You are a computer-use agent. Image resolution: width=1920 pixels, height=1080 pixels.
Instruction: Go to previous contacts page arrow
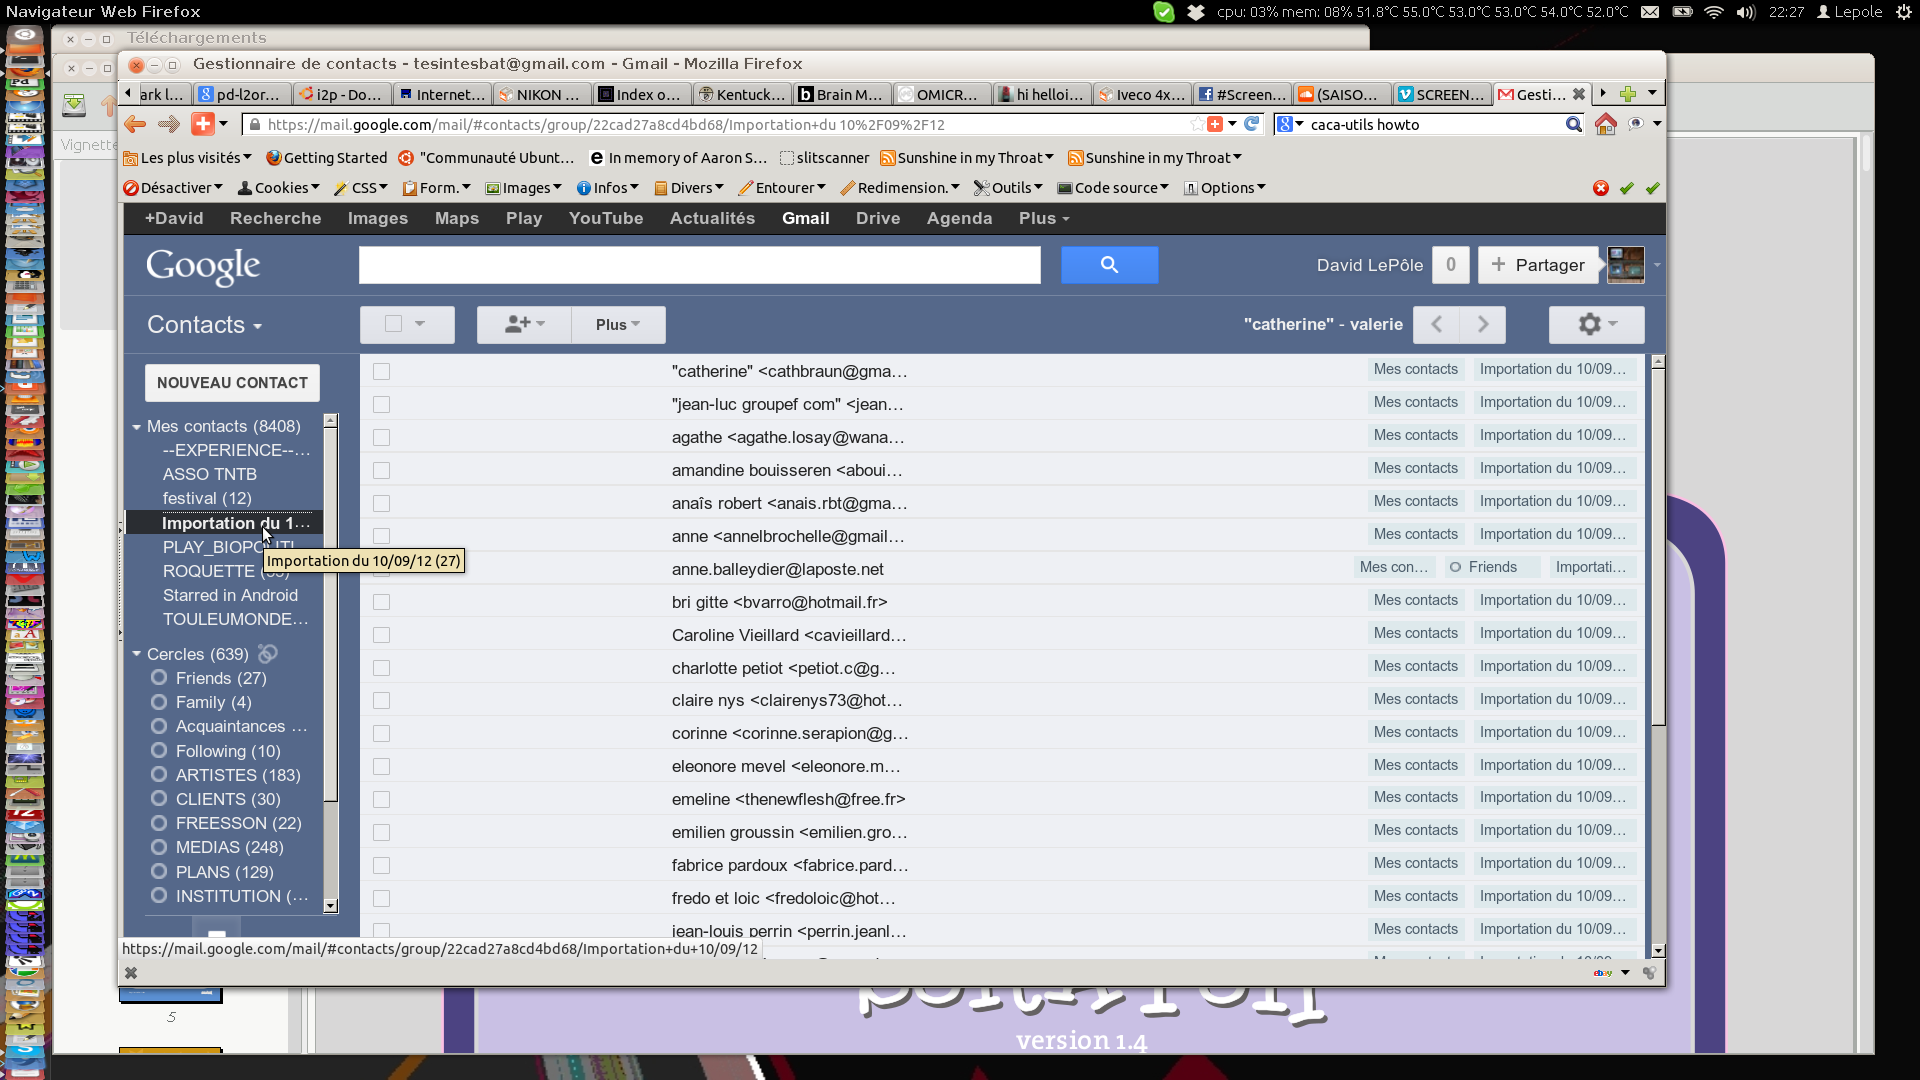[1437, 324]
